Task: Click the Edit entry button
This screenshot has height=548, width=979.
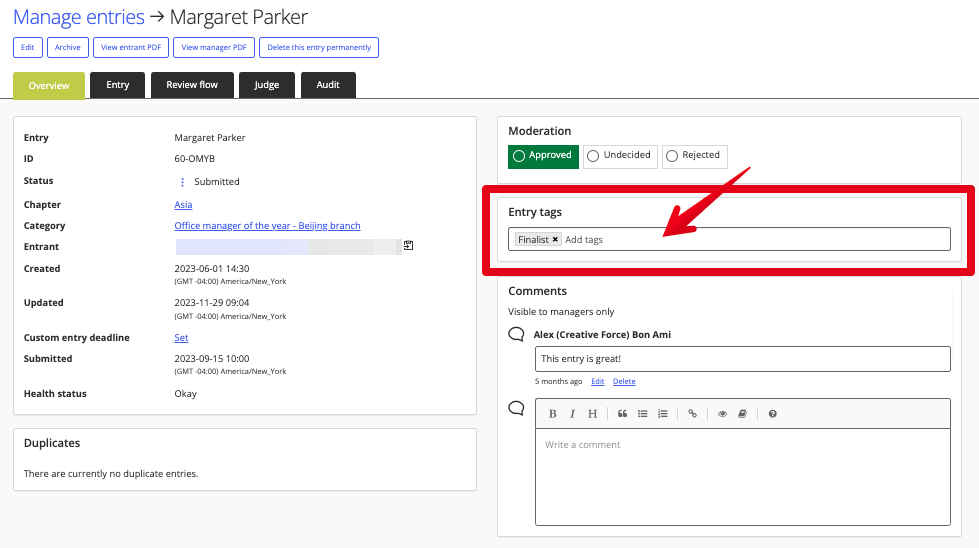Action: point(27,47)
